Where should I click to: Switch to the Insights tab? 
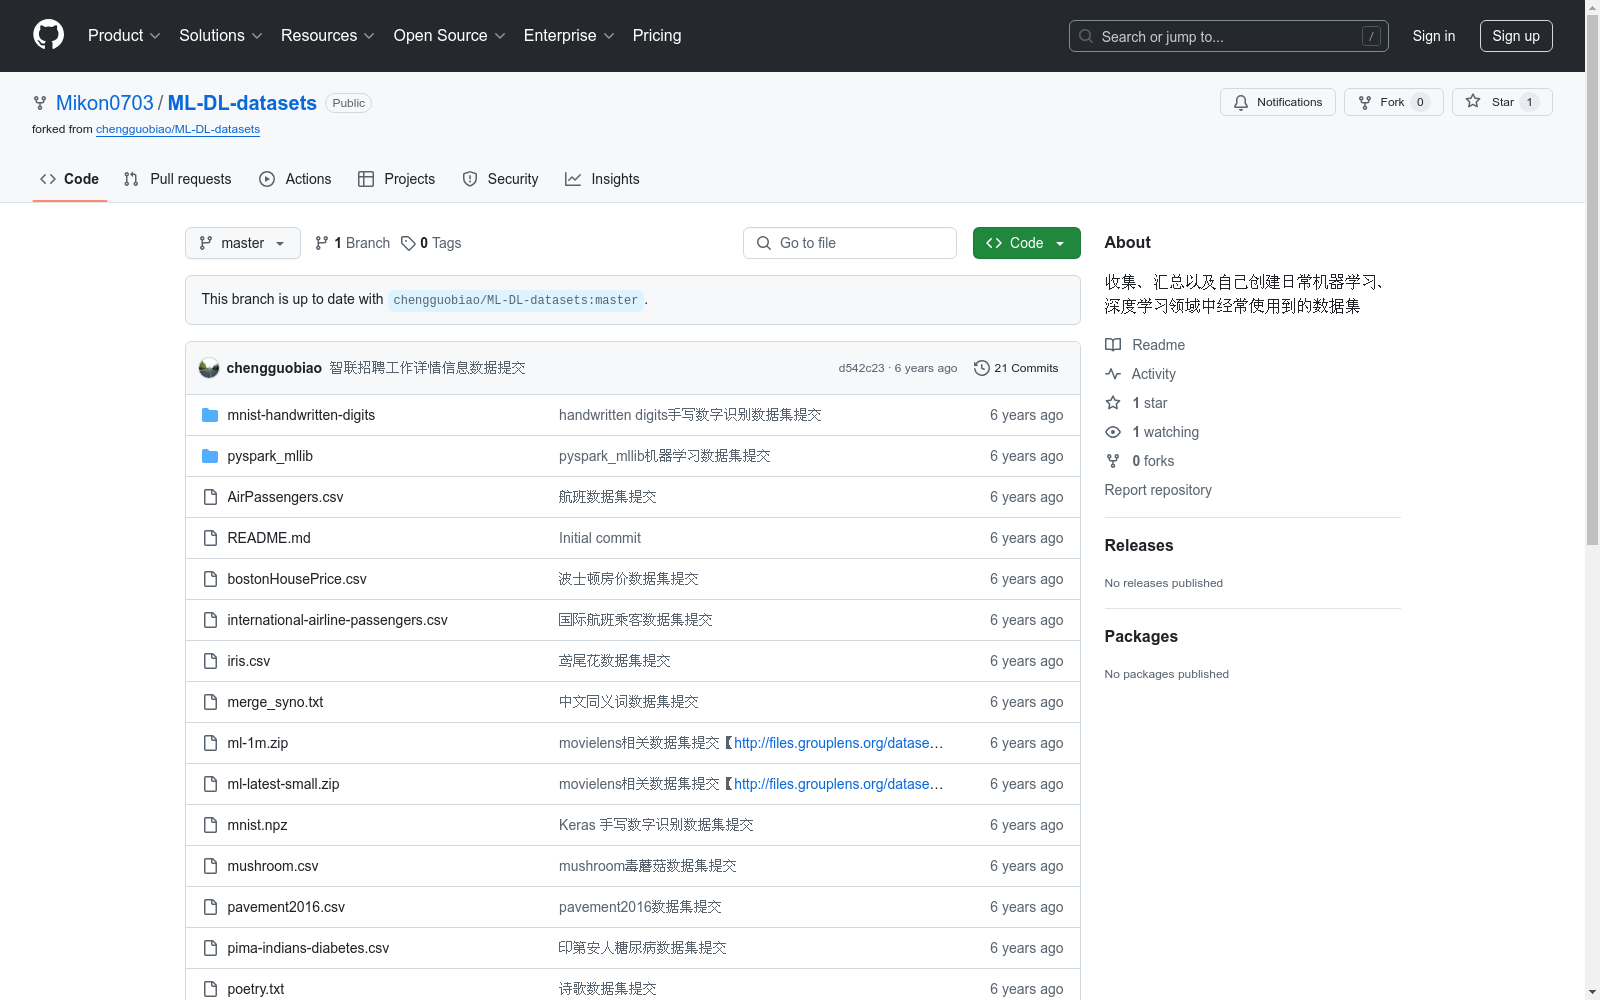pyautogui.click(x=602, y=179)
